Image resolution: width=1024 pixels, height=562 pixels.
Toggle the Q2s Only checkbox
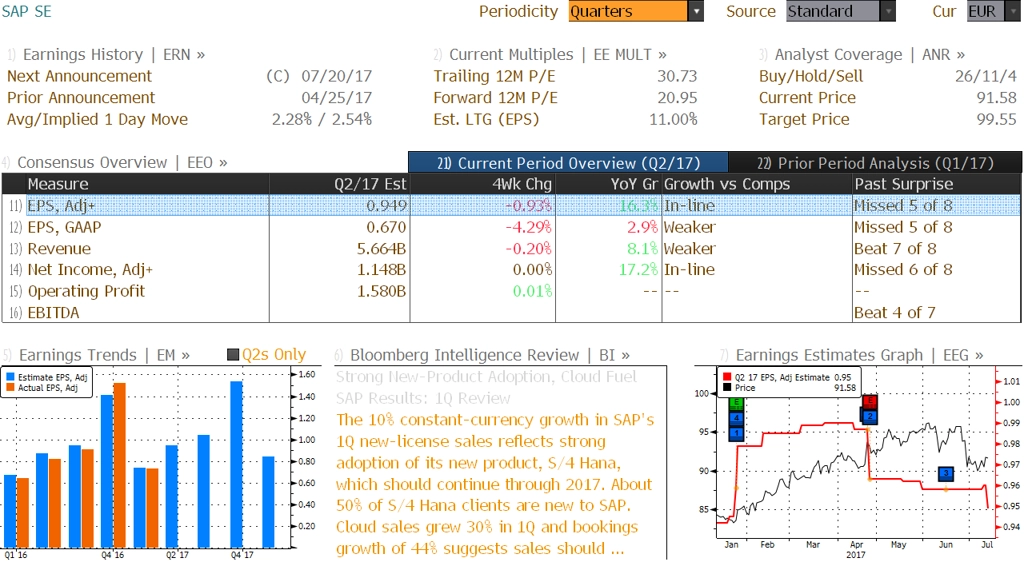[x=232, y=354]
